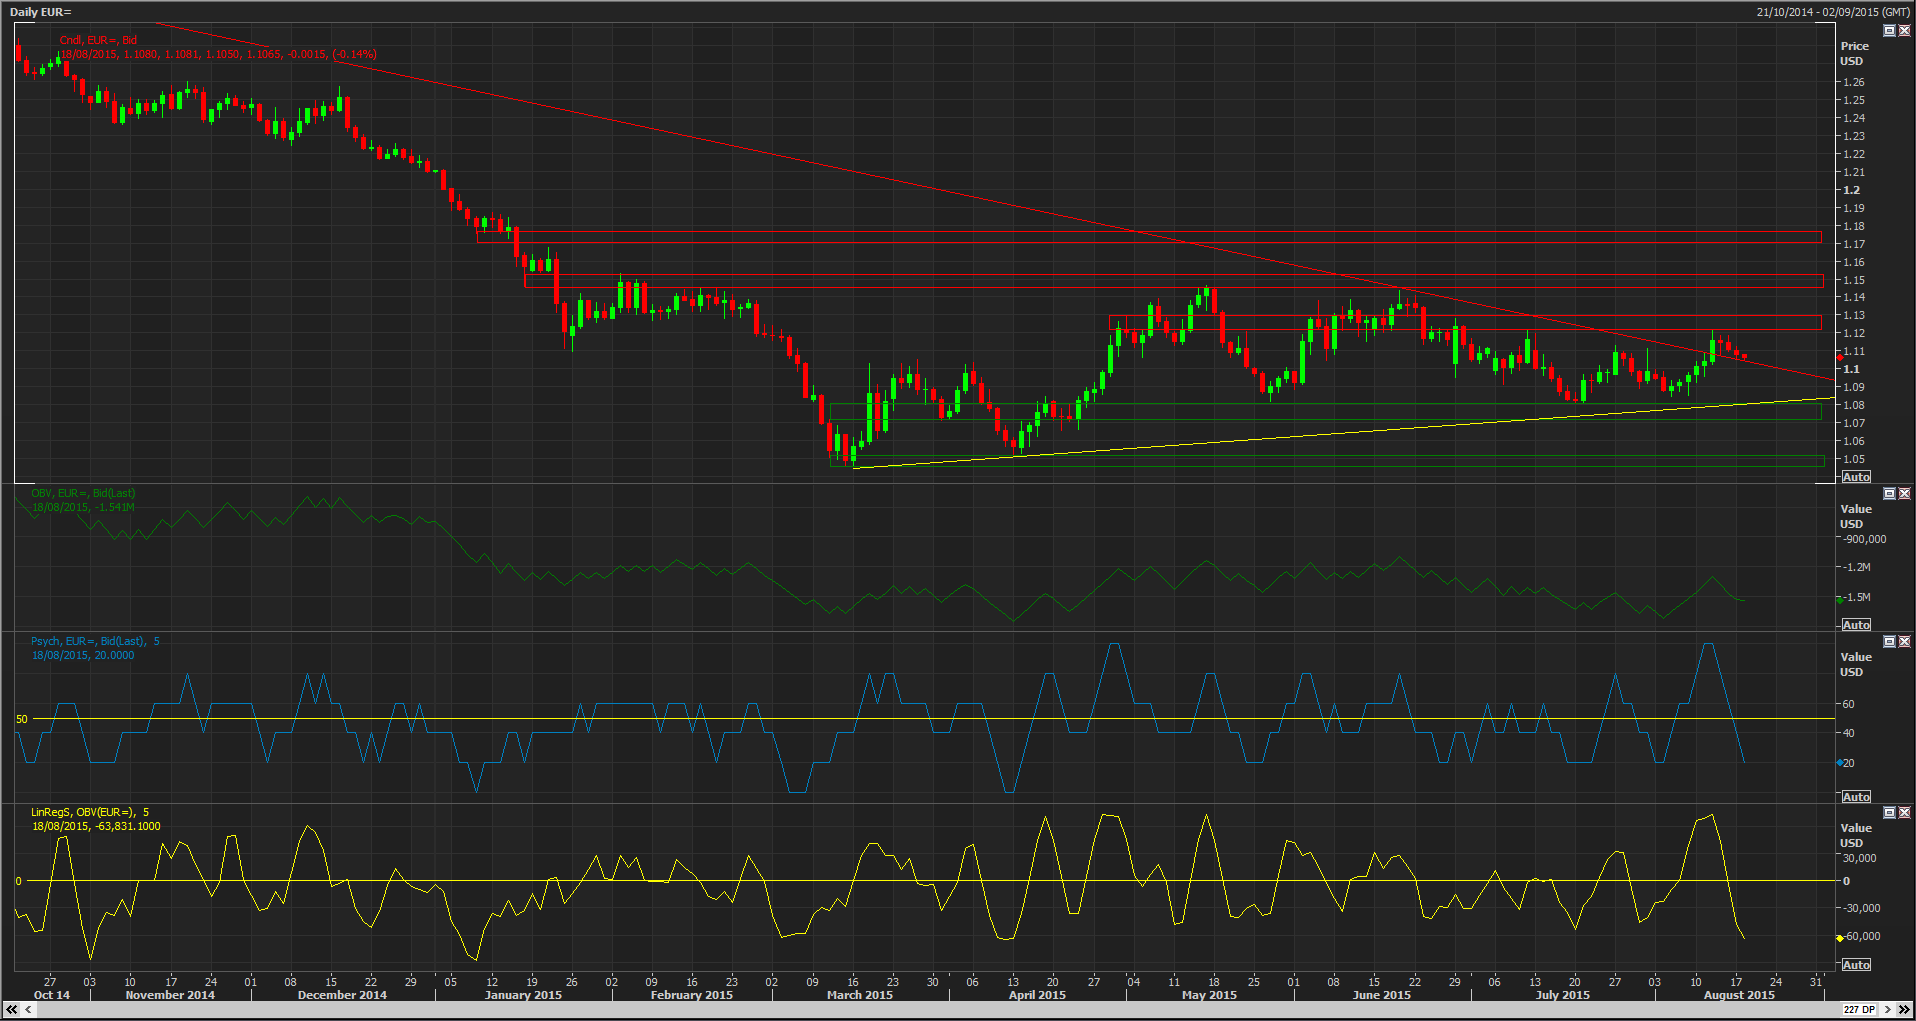Click the 'March 2015' month label
The width and height of the screenshot is (1916, 1021).
[860, 995]
